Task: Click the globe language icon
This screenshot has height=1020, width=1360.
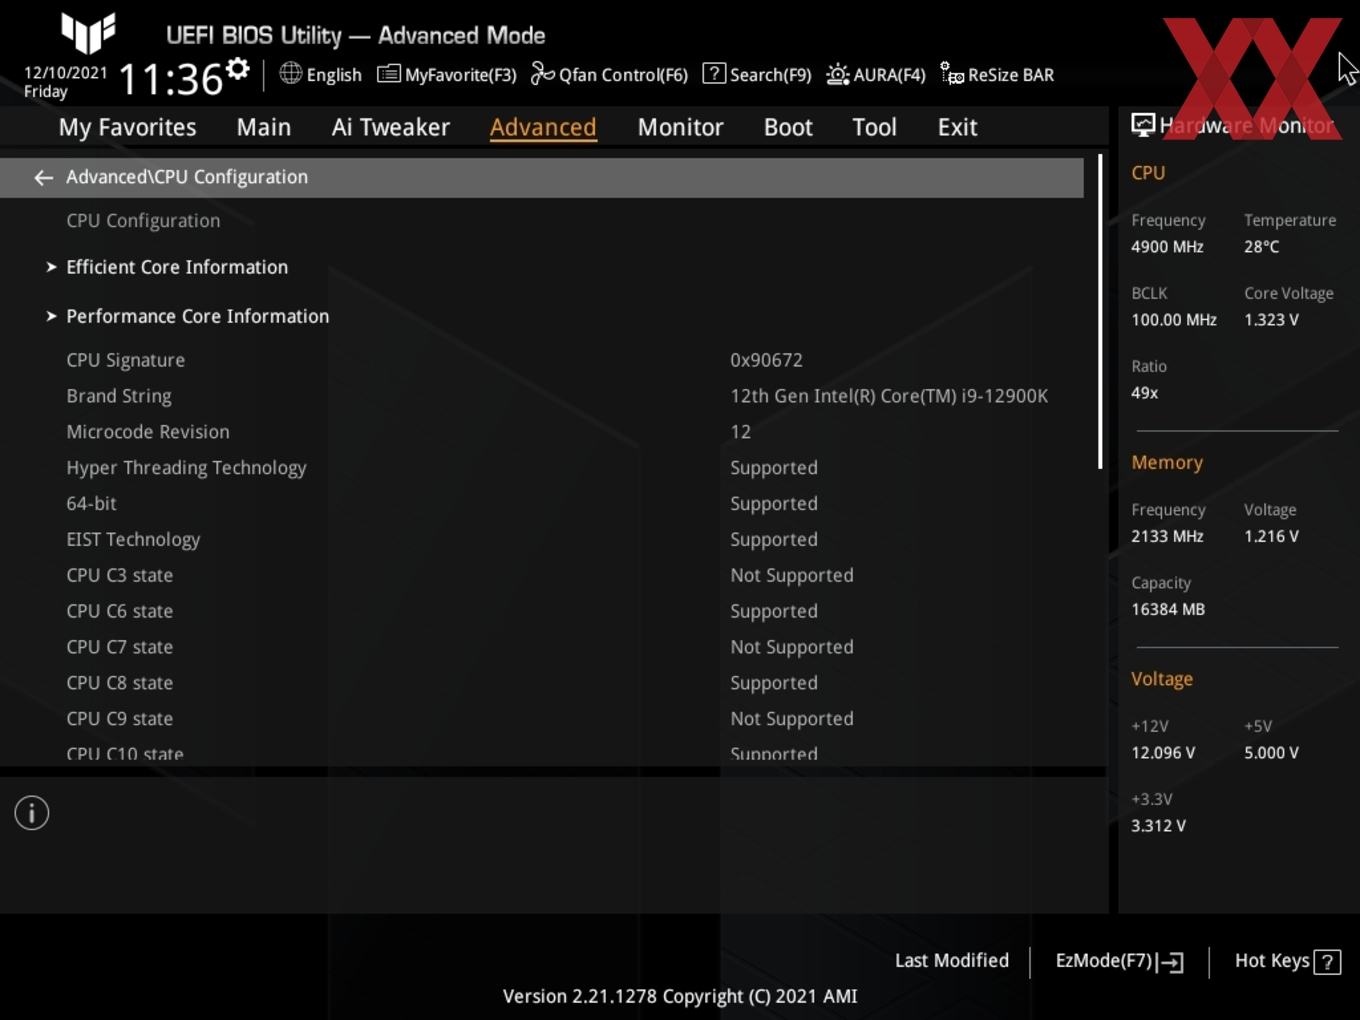Action: click(290, 73)
